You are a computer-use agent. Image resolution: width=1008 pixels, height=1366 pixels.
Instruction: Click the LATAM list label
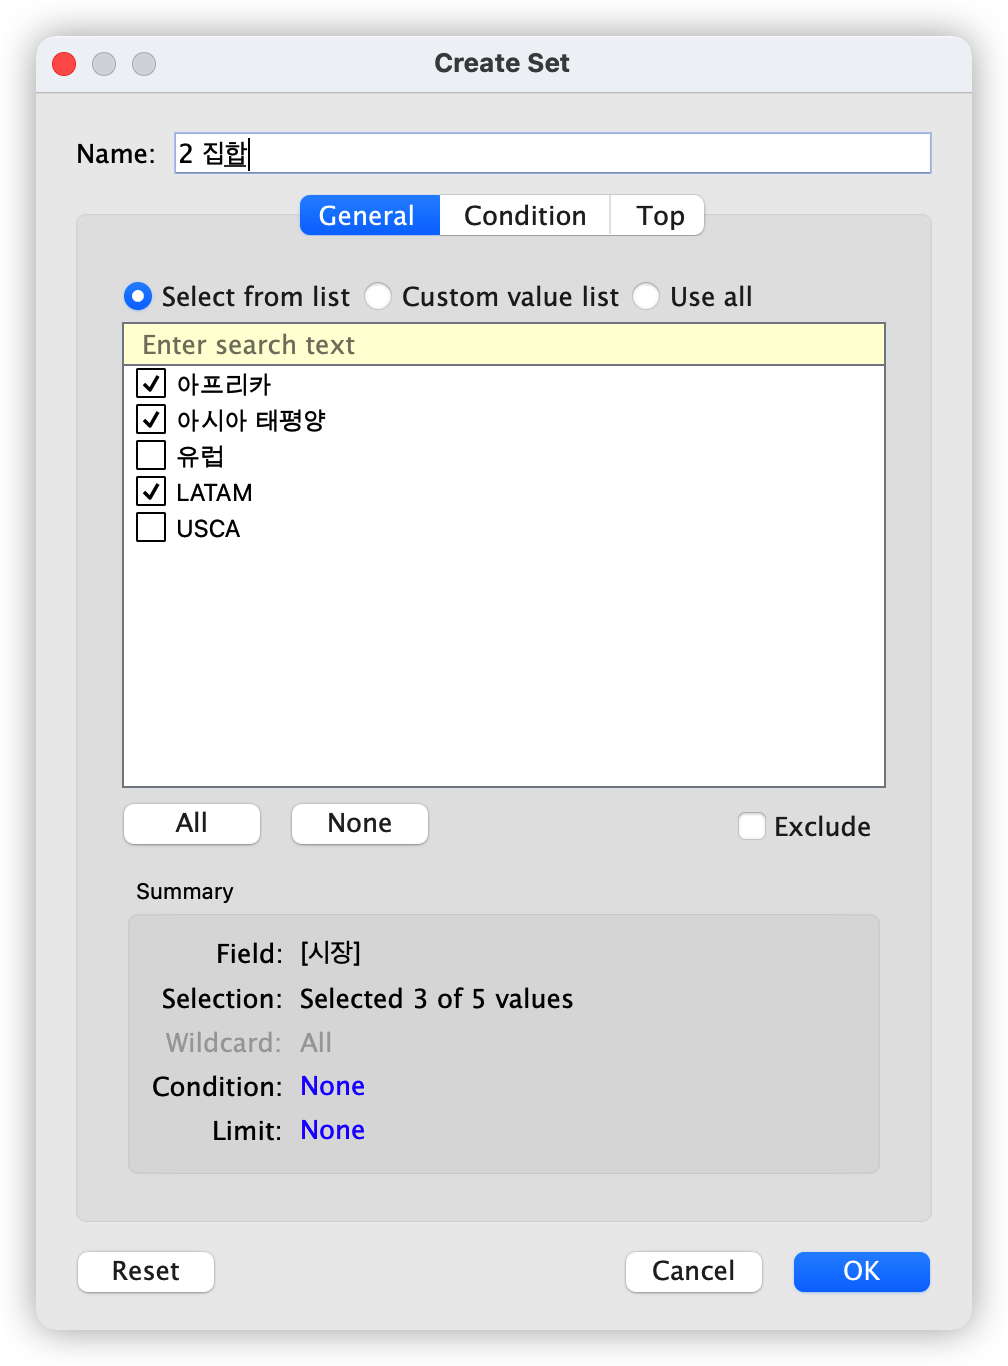(214, 492)
